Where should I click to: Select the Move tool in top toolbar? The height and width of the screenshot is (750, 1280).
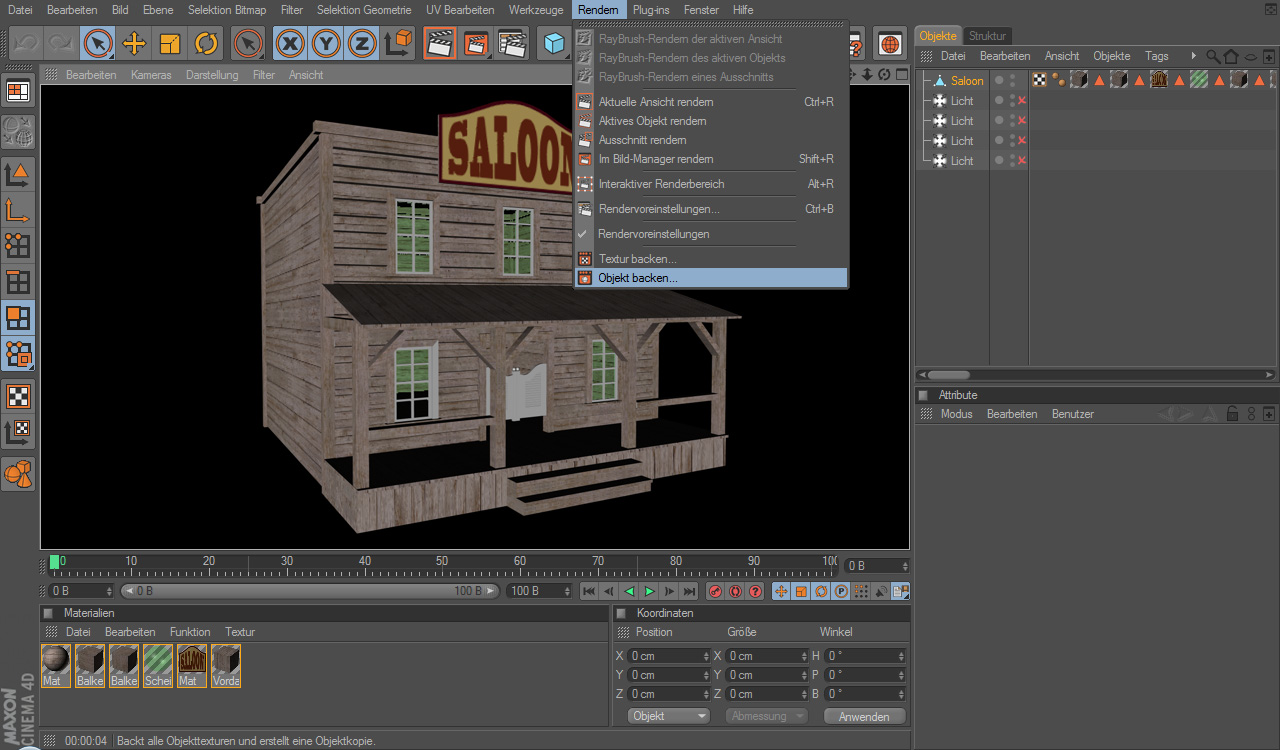click(x=134, y=43)
